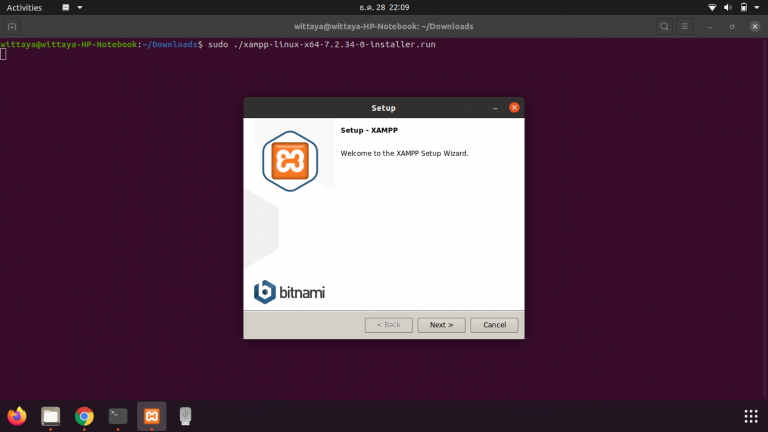Open the USB drive icon in dock
This screenshot has height=432, width=768.
coord(186,416)
